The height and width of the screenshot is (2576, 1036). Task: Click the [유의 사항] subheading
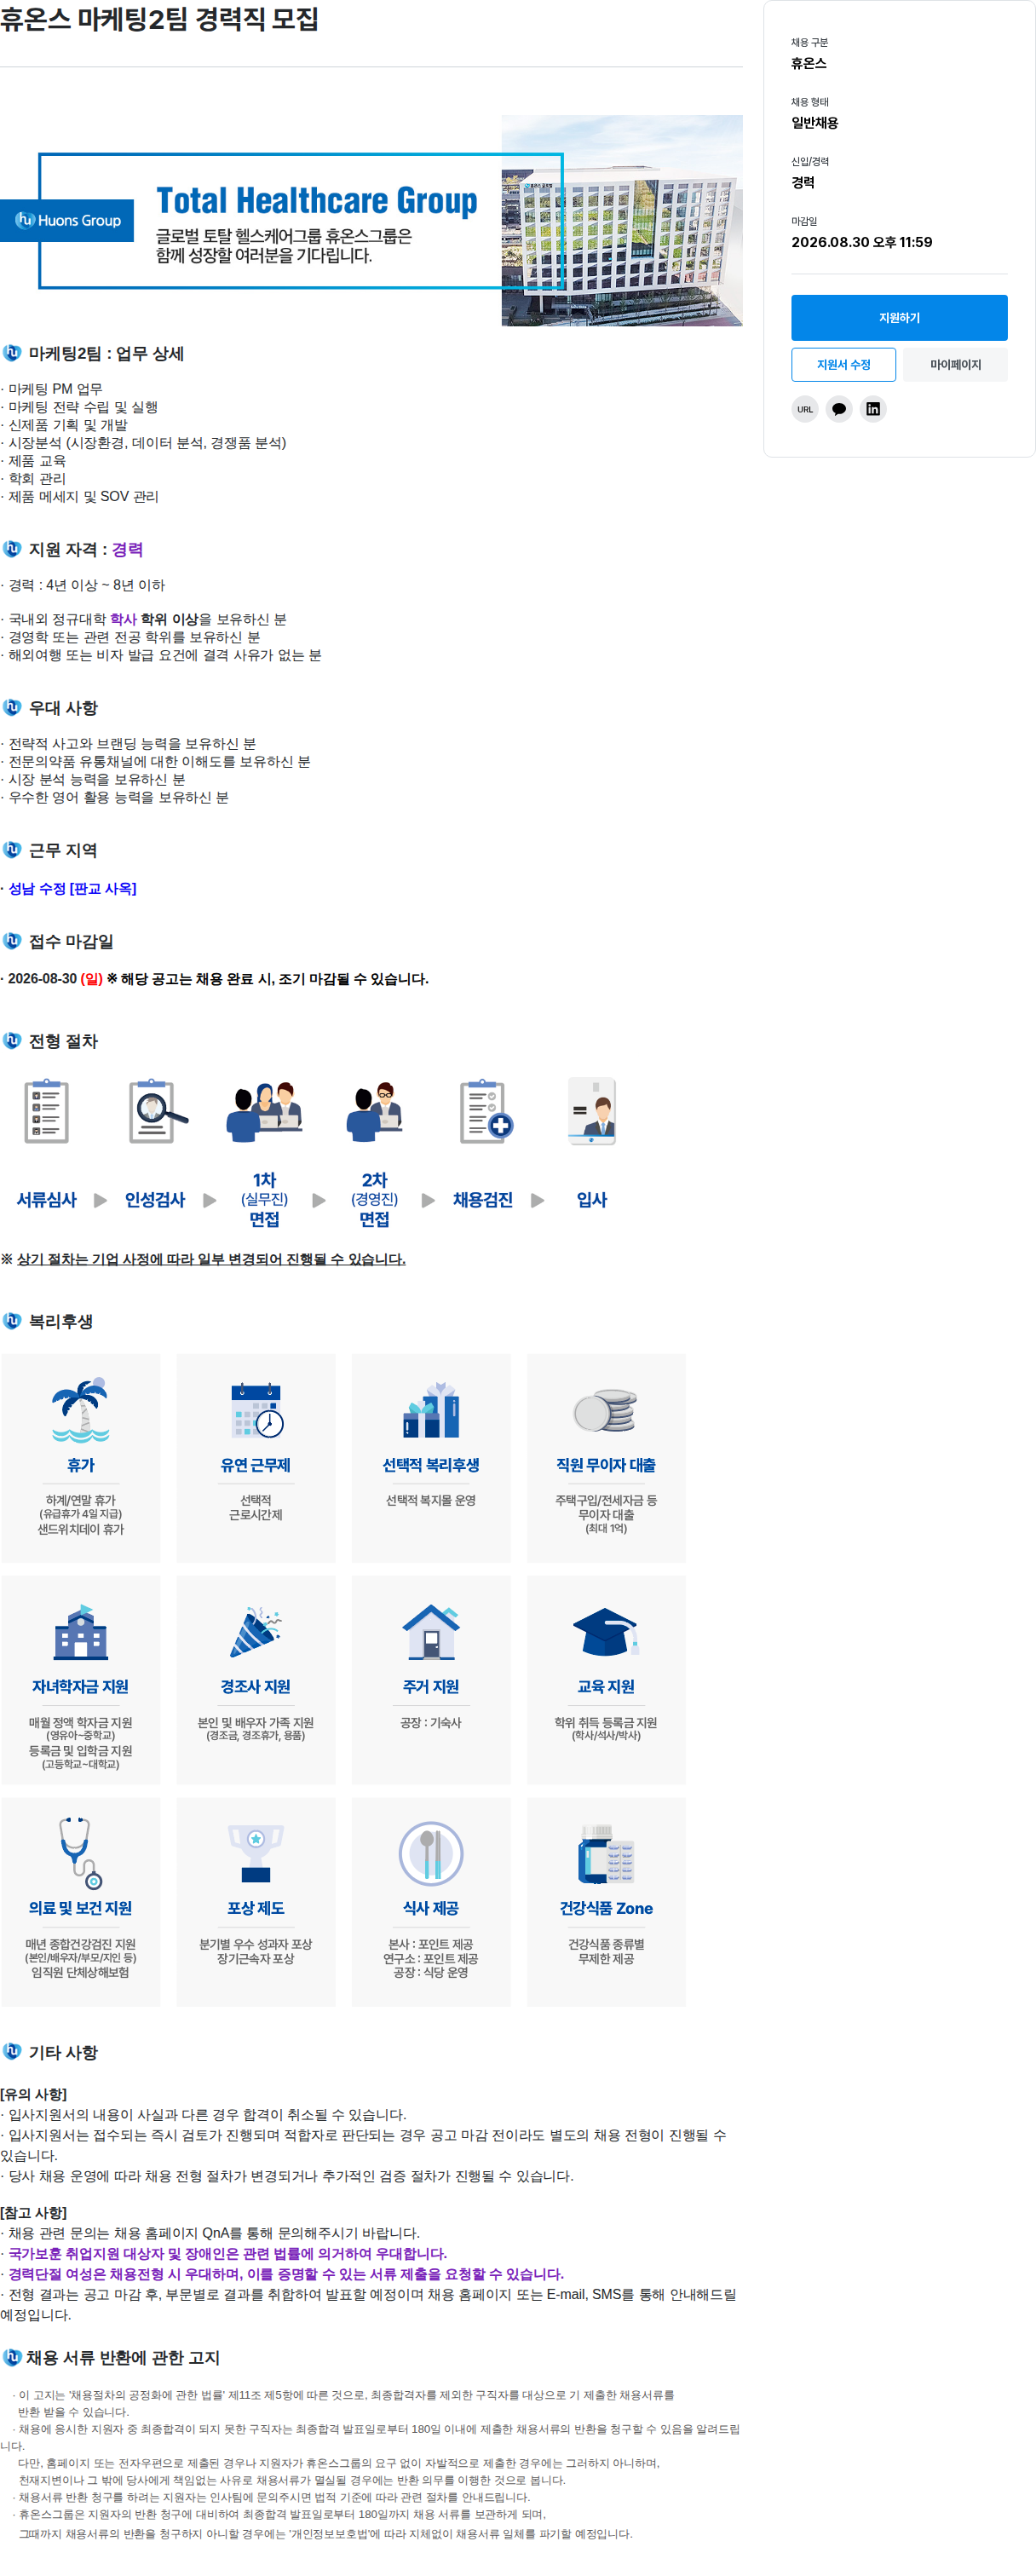33,2094
